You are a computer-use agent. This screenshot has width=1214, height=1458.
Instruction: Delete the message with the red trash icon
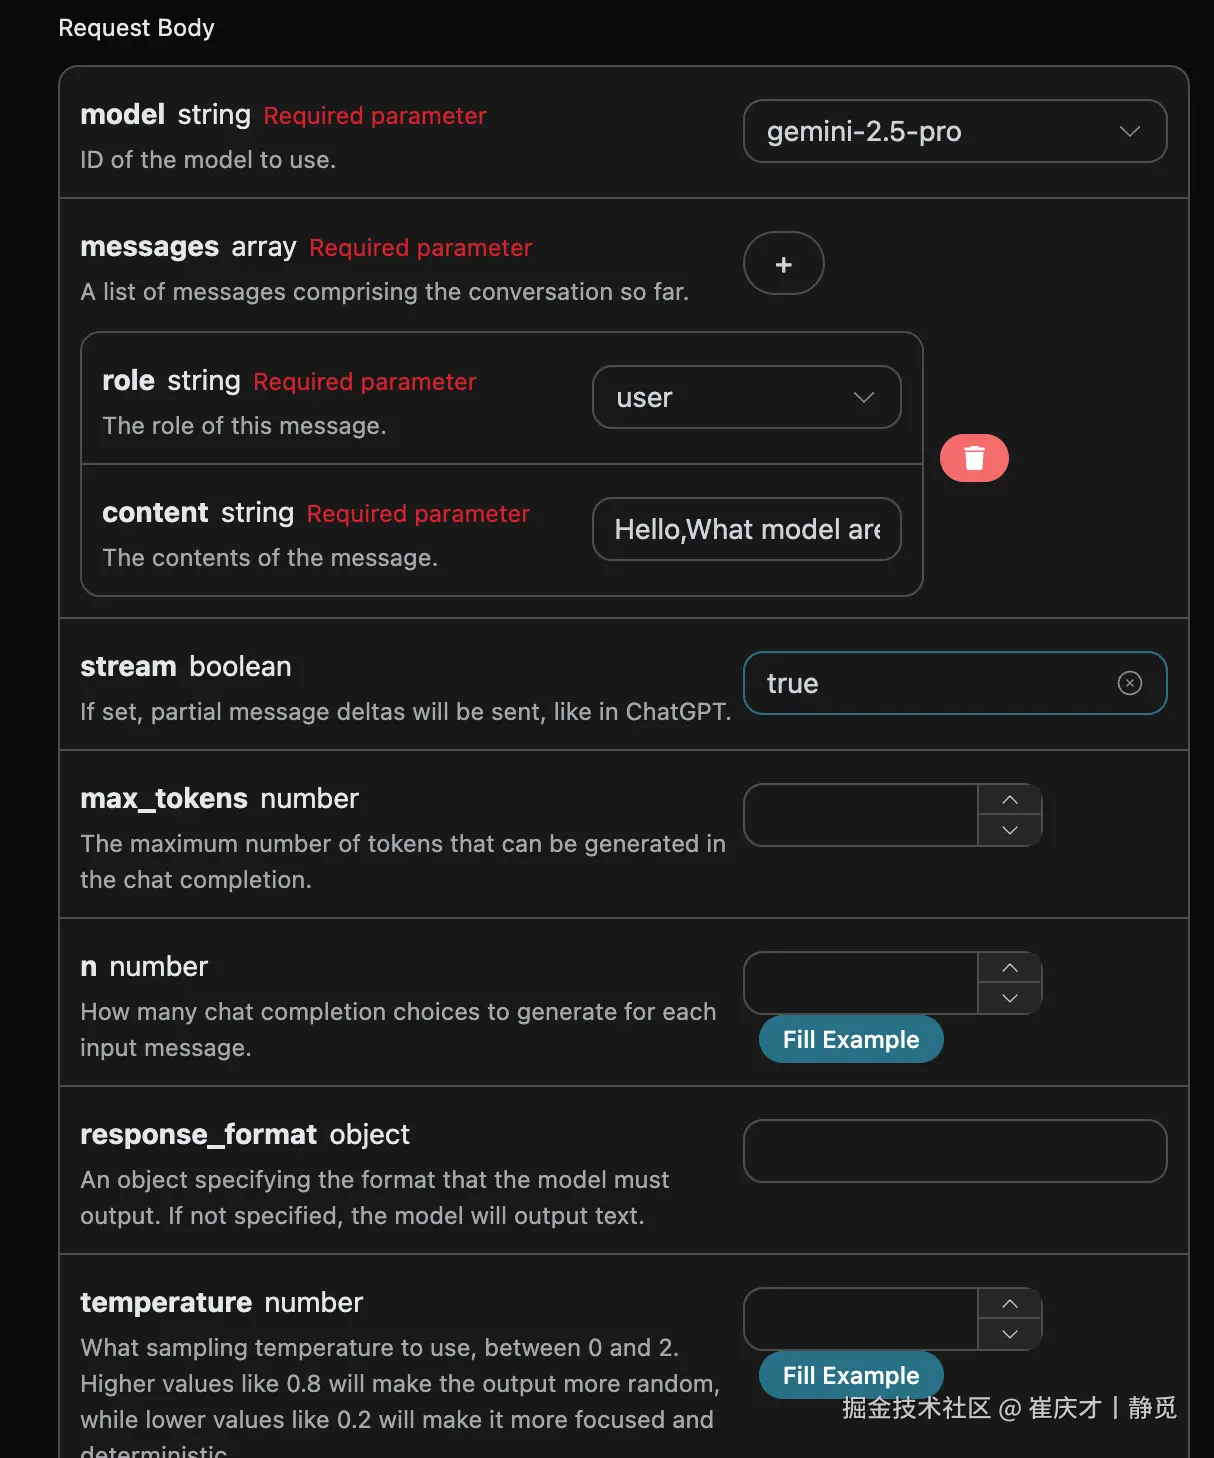point(974,458)
